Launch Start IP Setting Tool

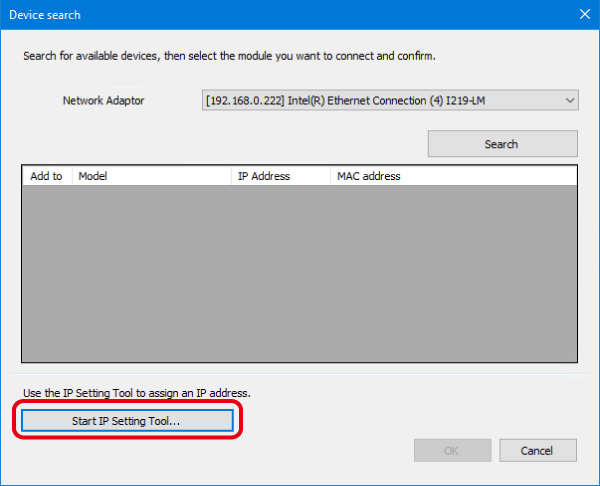[x=126, y=421]
